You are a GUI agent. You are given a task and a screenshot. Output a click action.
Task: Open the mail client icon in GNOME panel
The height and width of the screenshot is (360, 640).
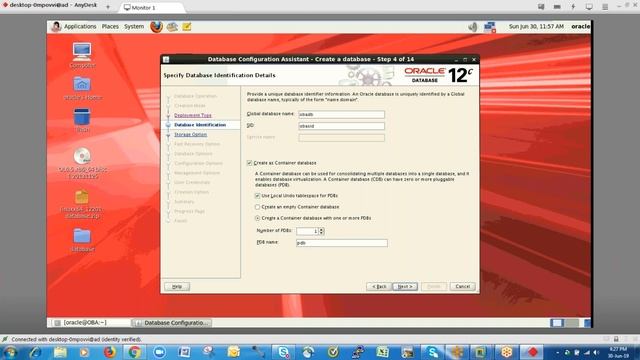172,27
